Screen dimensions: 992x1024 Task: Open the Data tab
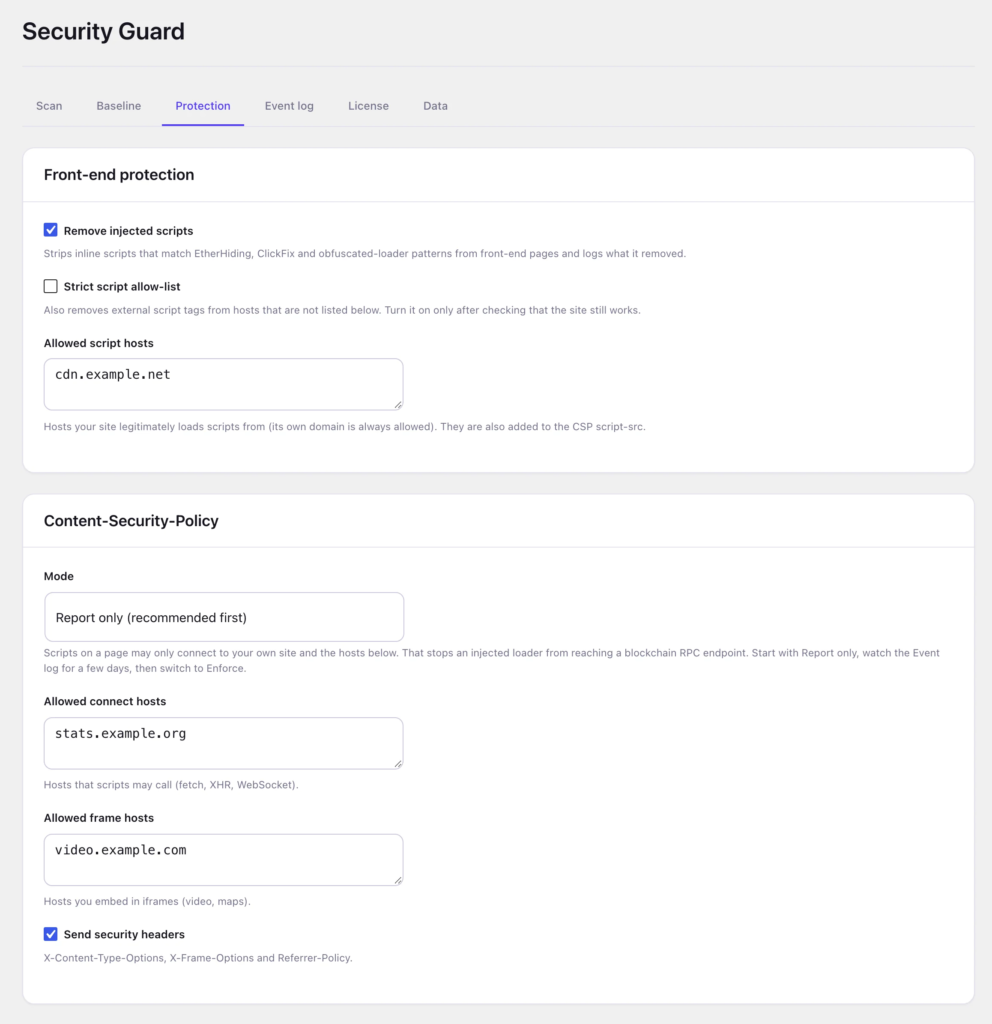(435, 106)
